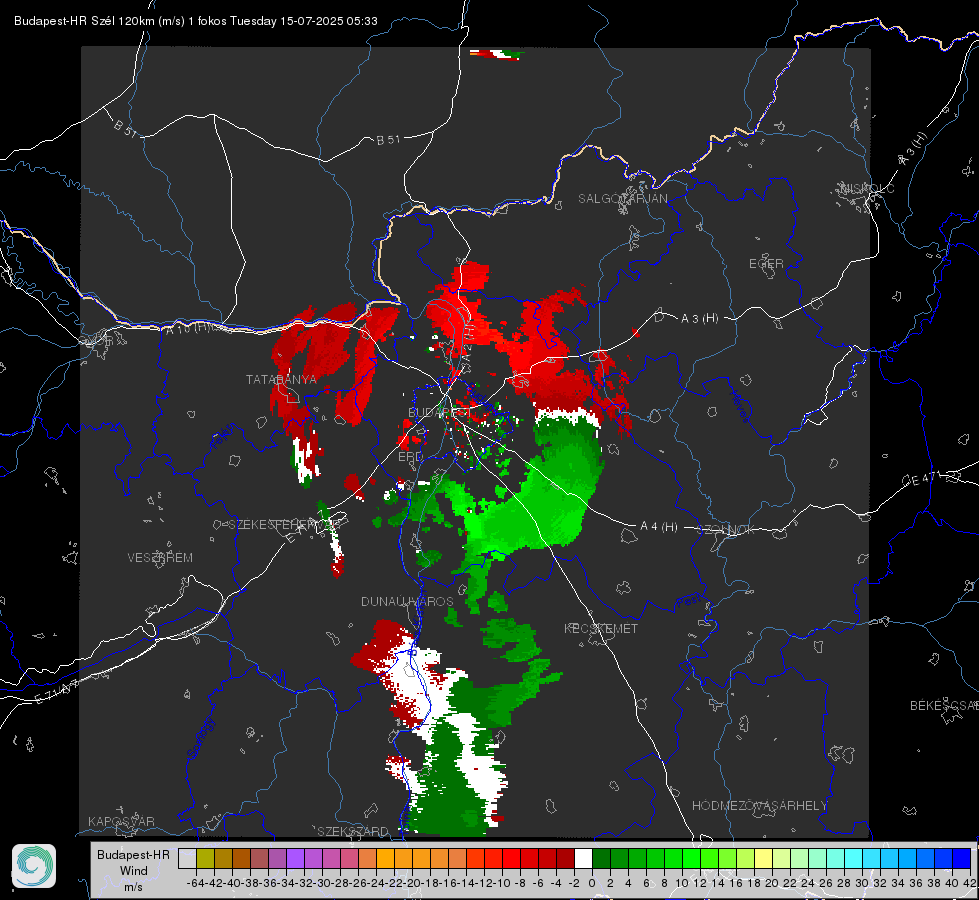Click the KAPOSVAR city label

[121, 821]
